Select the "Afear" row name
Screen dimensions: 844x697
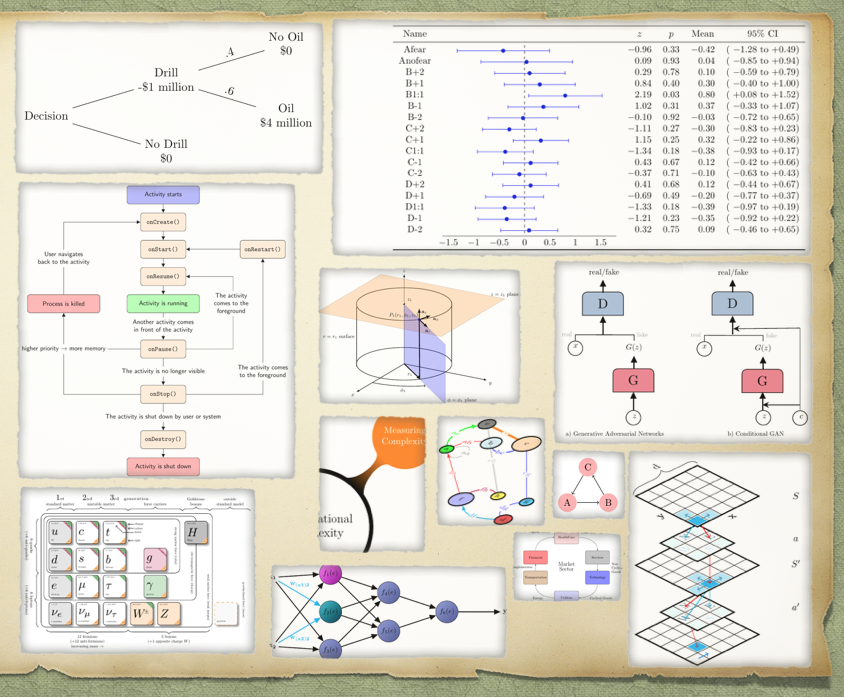pos(415,50)
